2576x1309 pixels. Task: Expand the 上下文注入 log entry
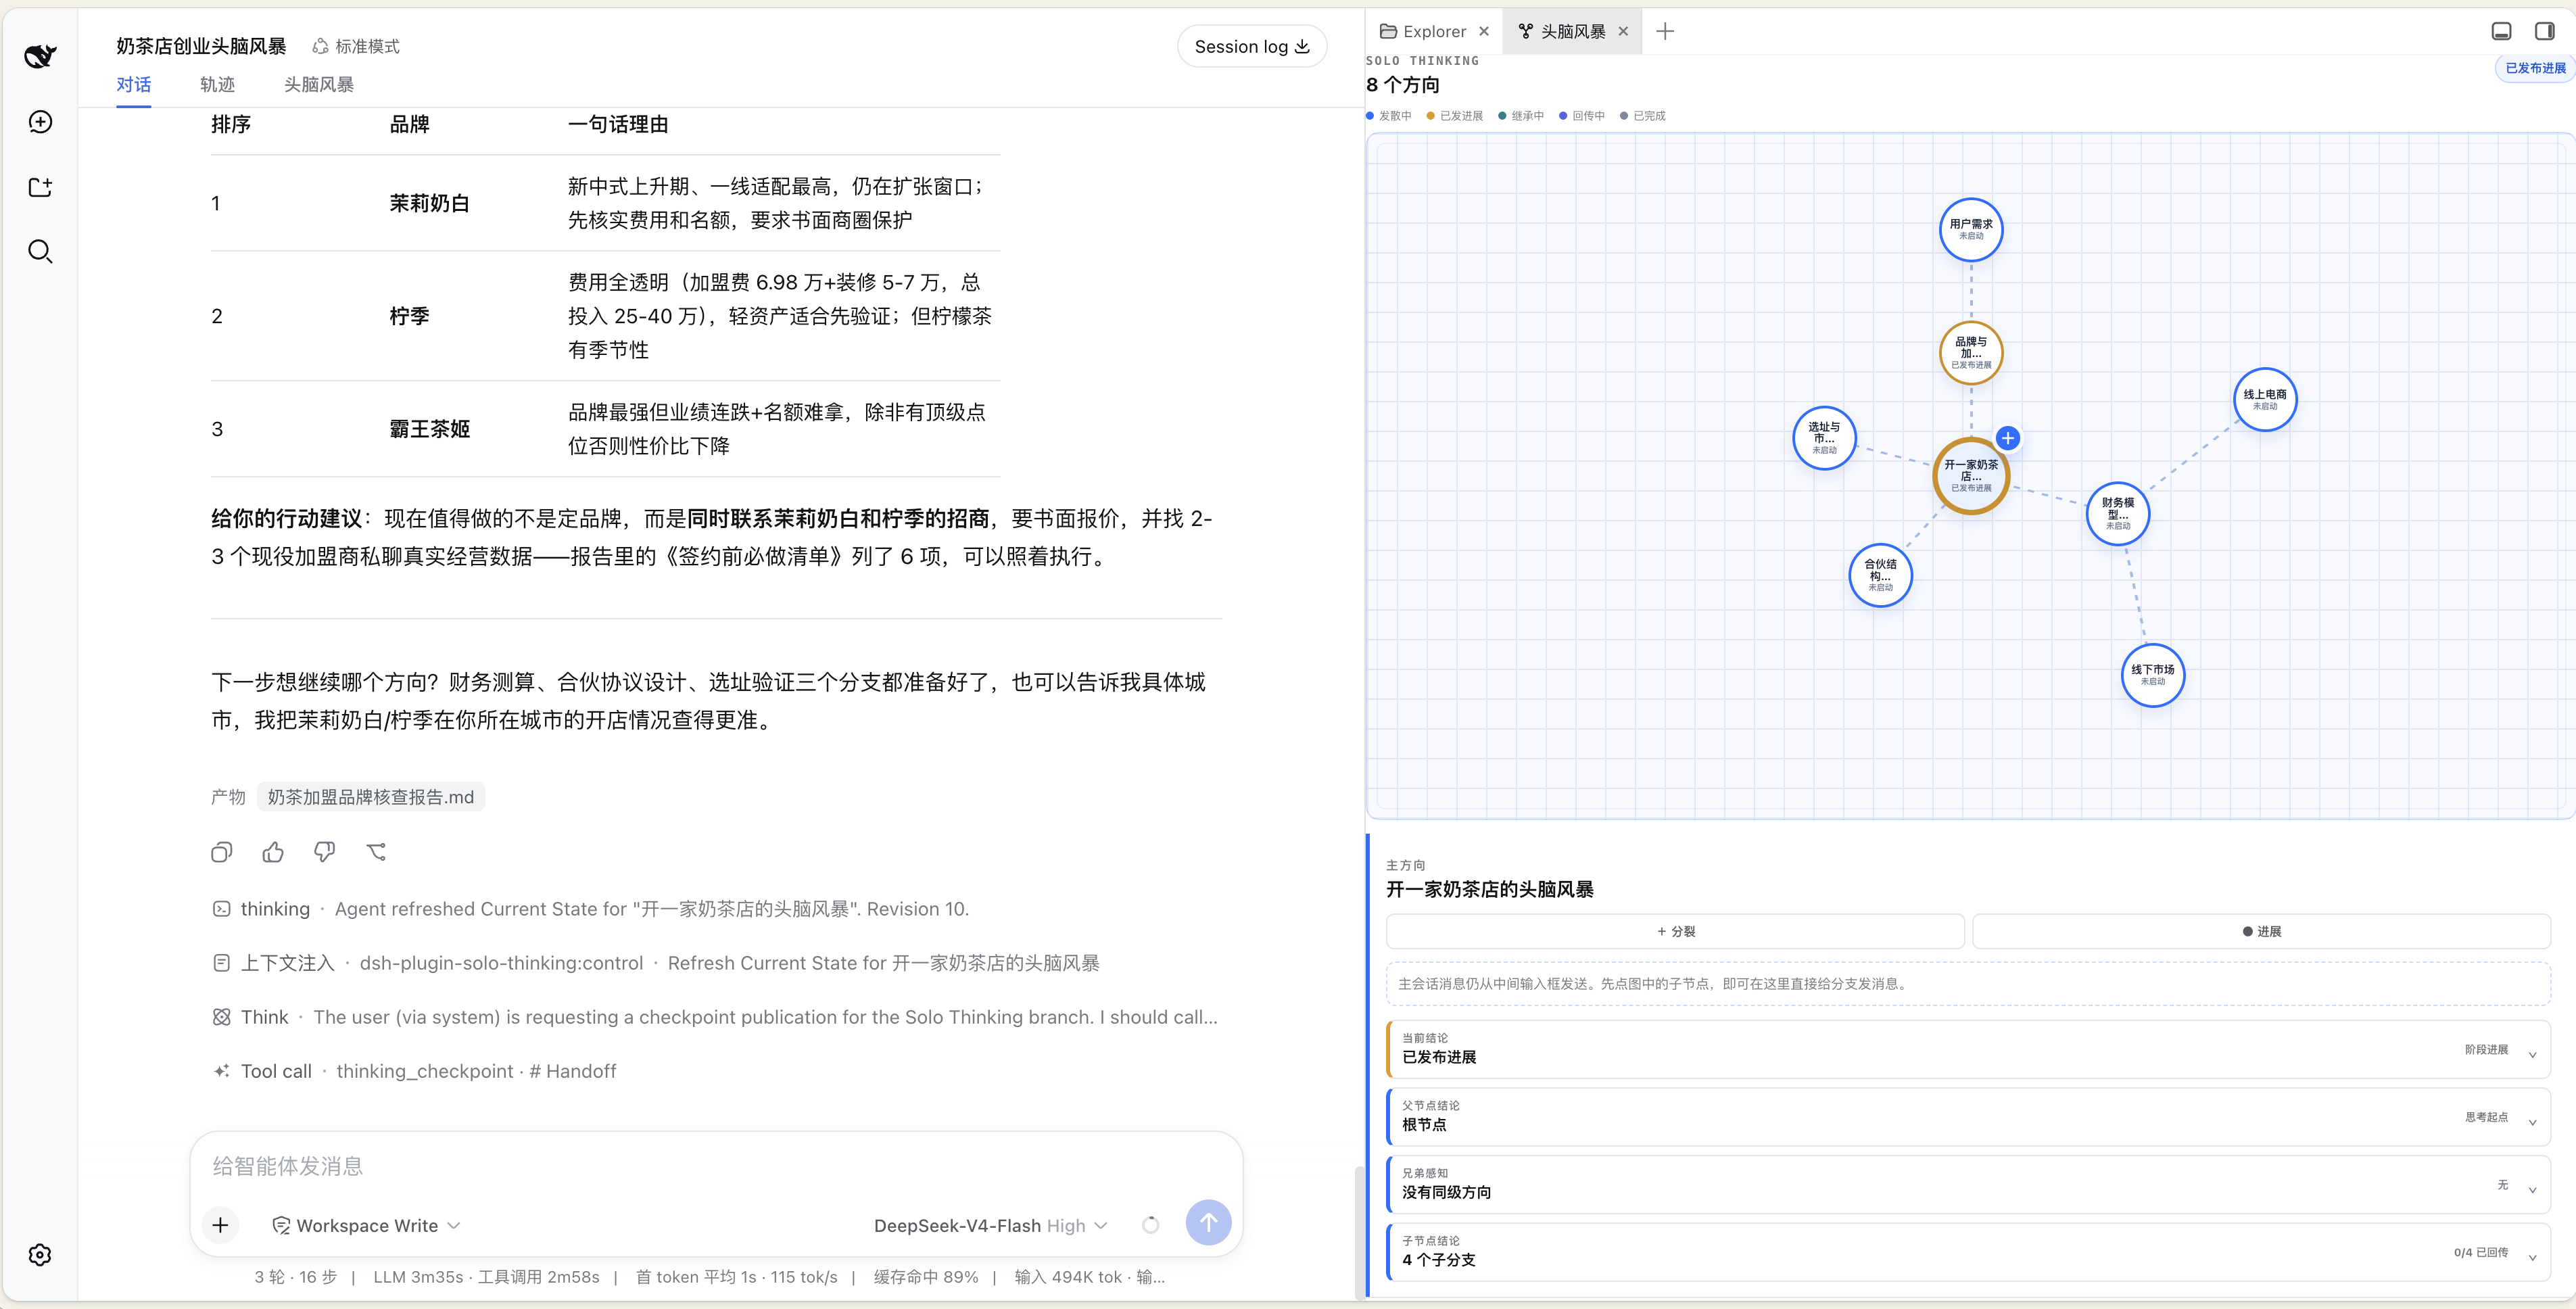655,963
